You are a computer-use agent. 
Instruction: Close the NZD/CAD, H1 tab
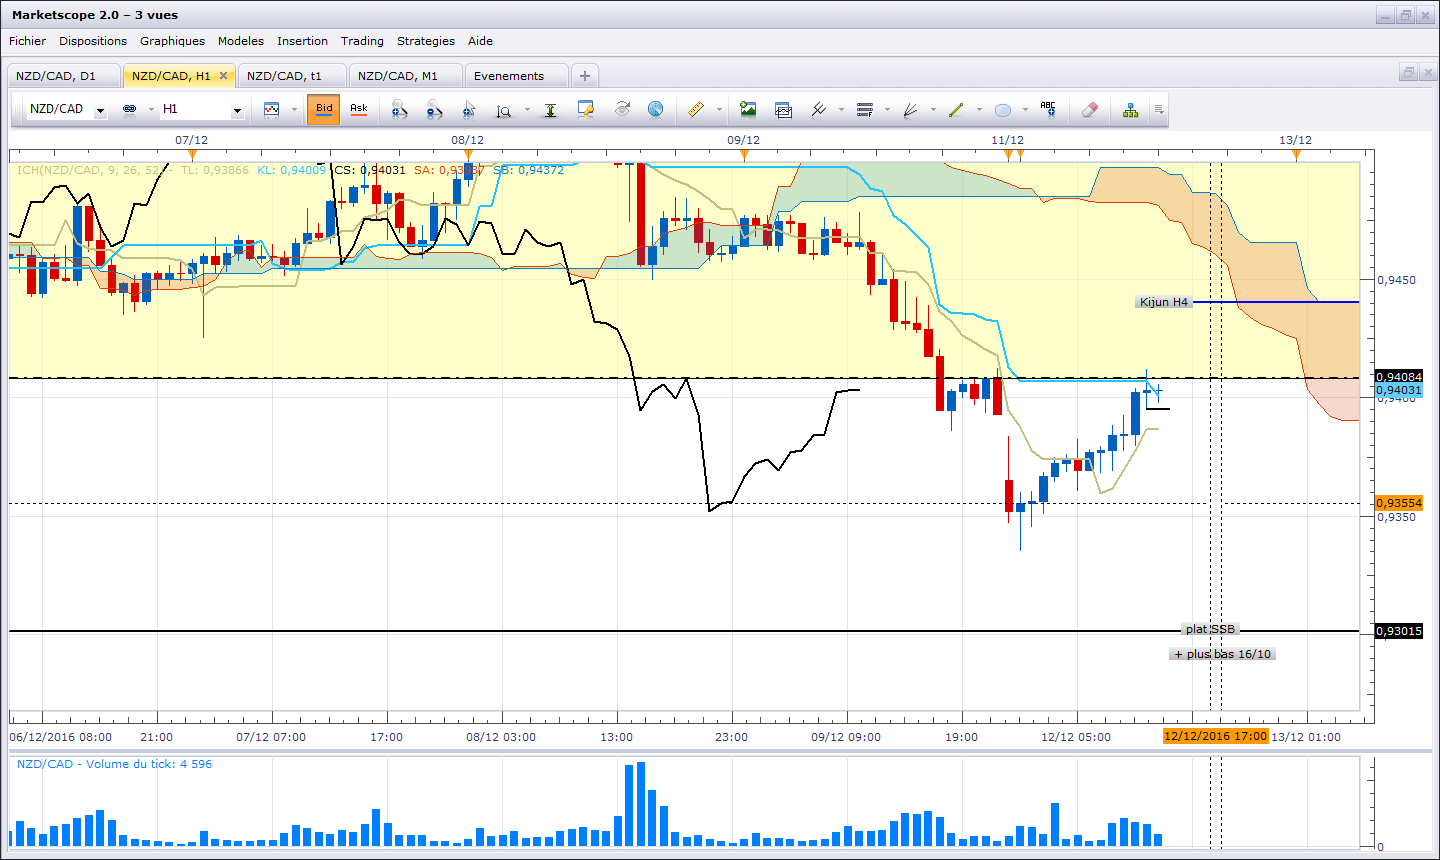tap(223, 76)
